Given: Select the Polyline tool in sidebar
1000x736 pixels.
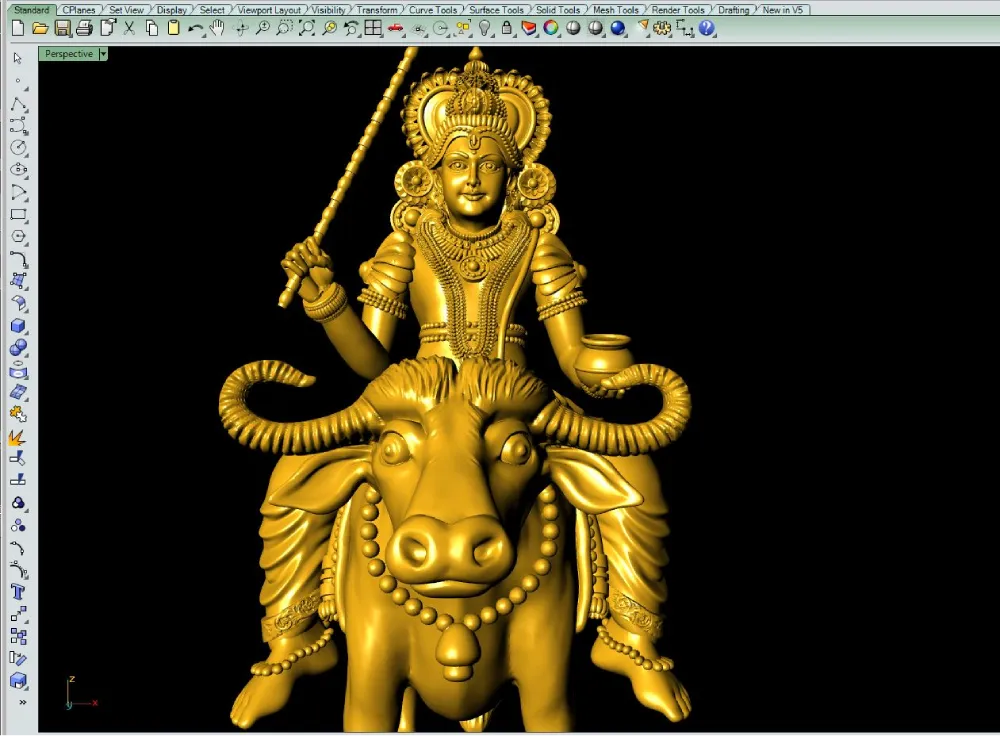Looking at the screenshot, I should click(x=18, y=104).
